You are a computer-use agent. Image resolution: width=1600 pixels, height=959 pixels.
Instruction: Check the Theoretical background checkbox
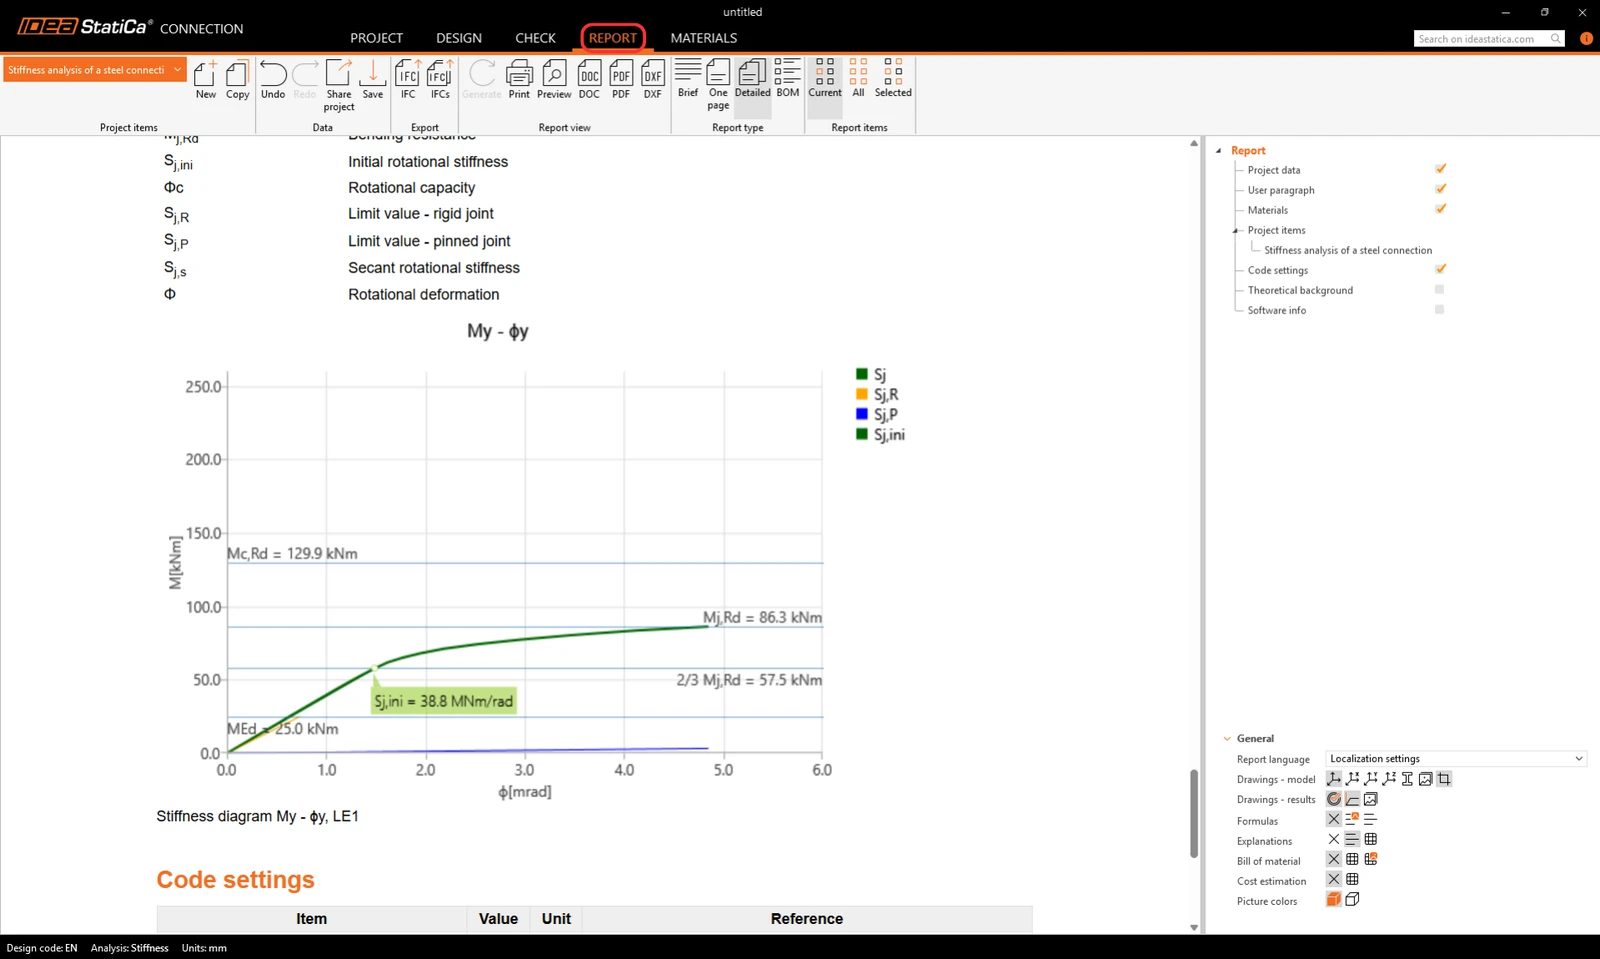1440,289
